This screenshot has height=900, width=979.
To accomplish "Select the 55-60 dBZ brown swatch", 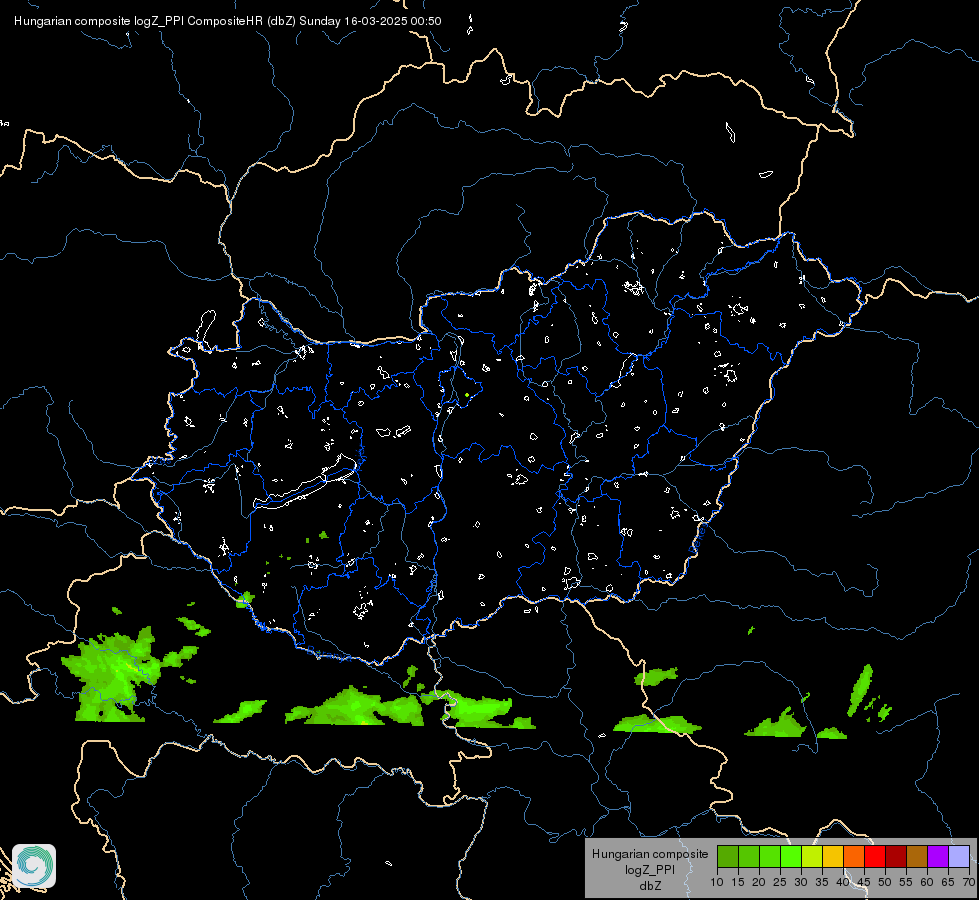I will (x=917, y=856).
